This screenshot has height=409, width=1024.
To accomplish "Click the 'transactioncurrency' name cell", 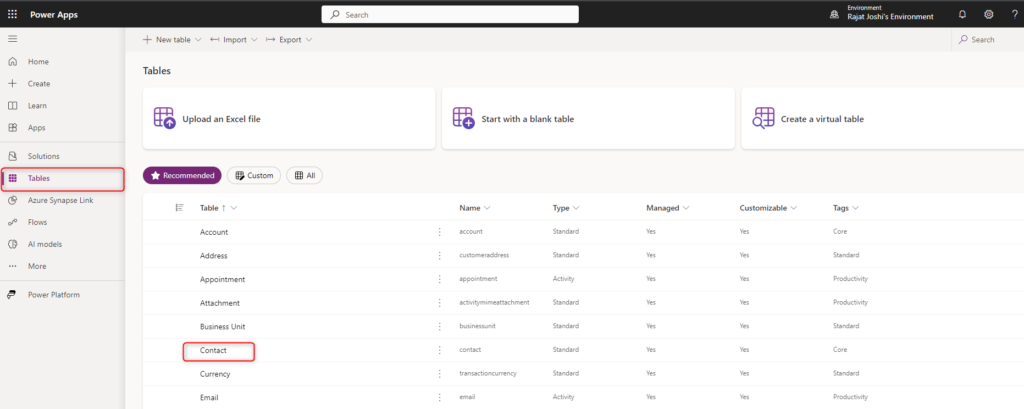I will click(488, 374).
